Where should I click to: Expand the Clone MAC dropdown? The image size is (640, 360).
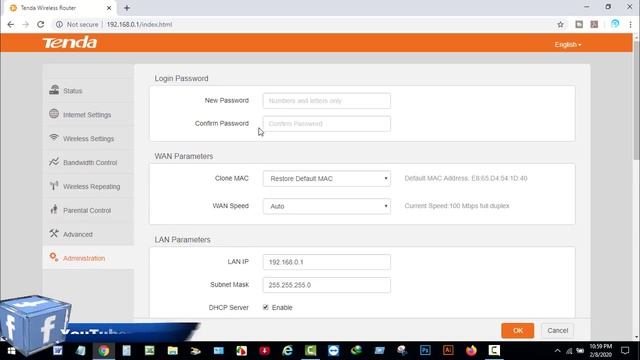tap(327, 178)
